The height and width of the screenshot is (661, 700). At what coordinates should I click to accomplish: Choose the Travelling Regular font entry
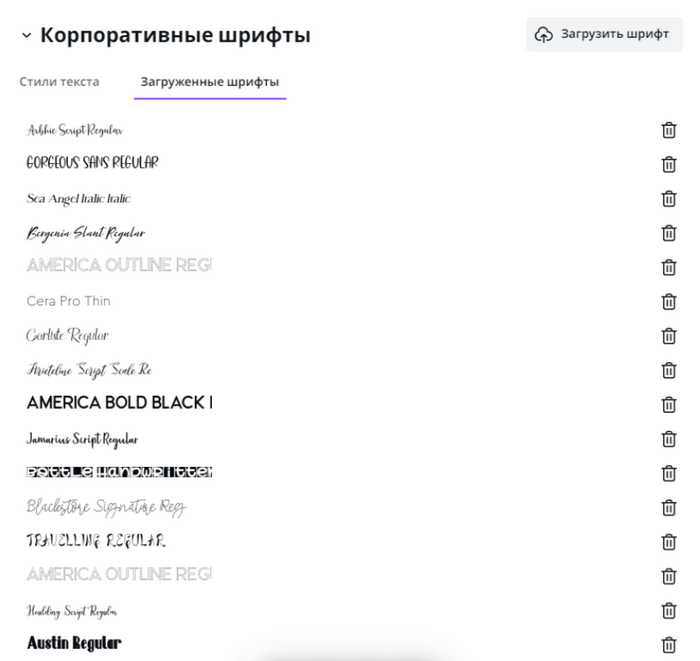point(95,541)
